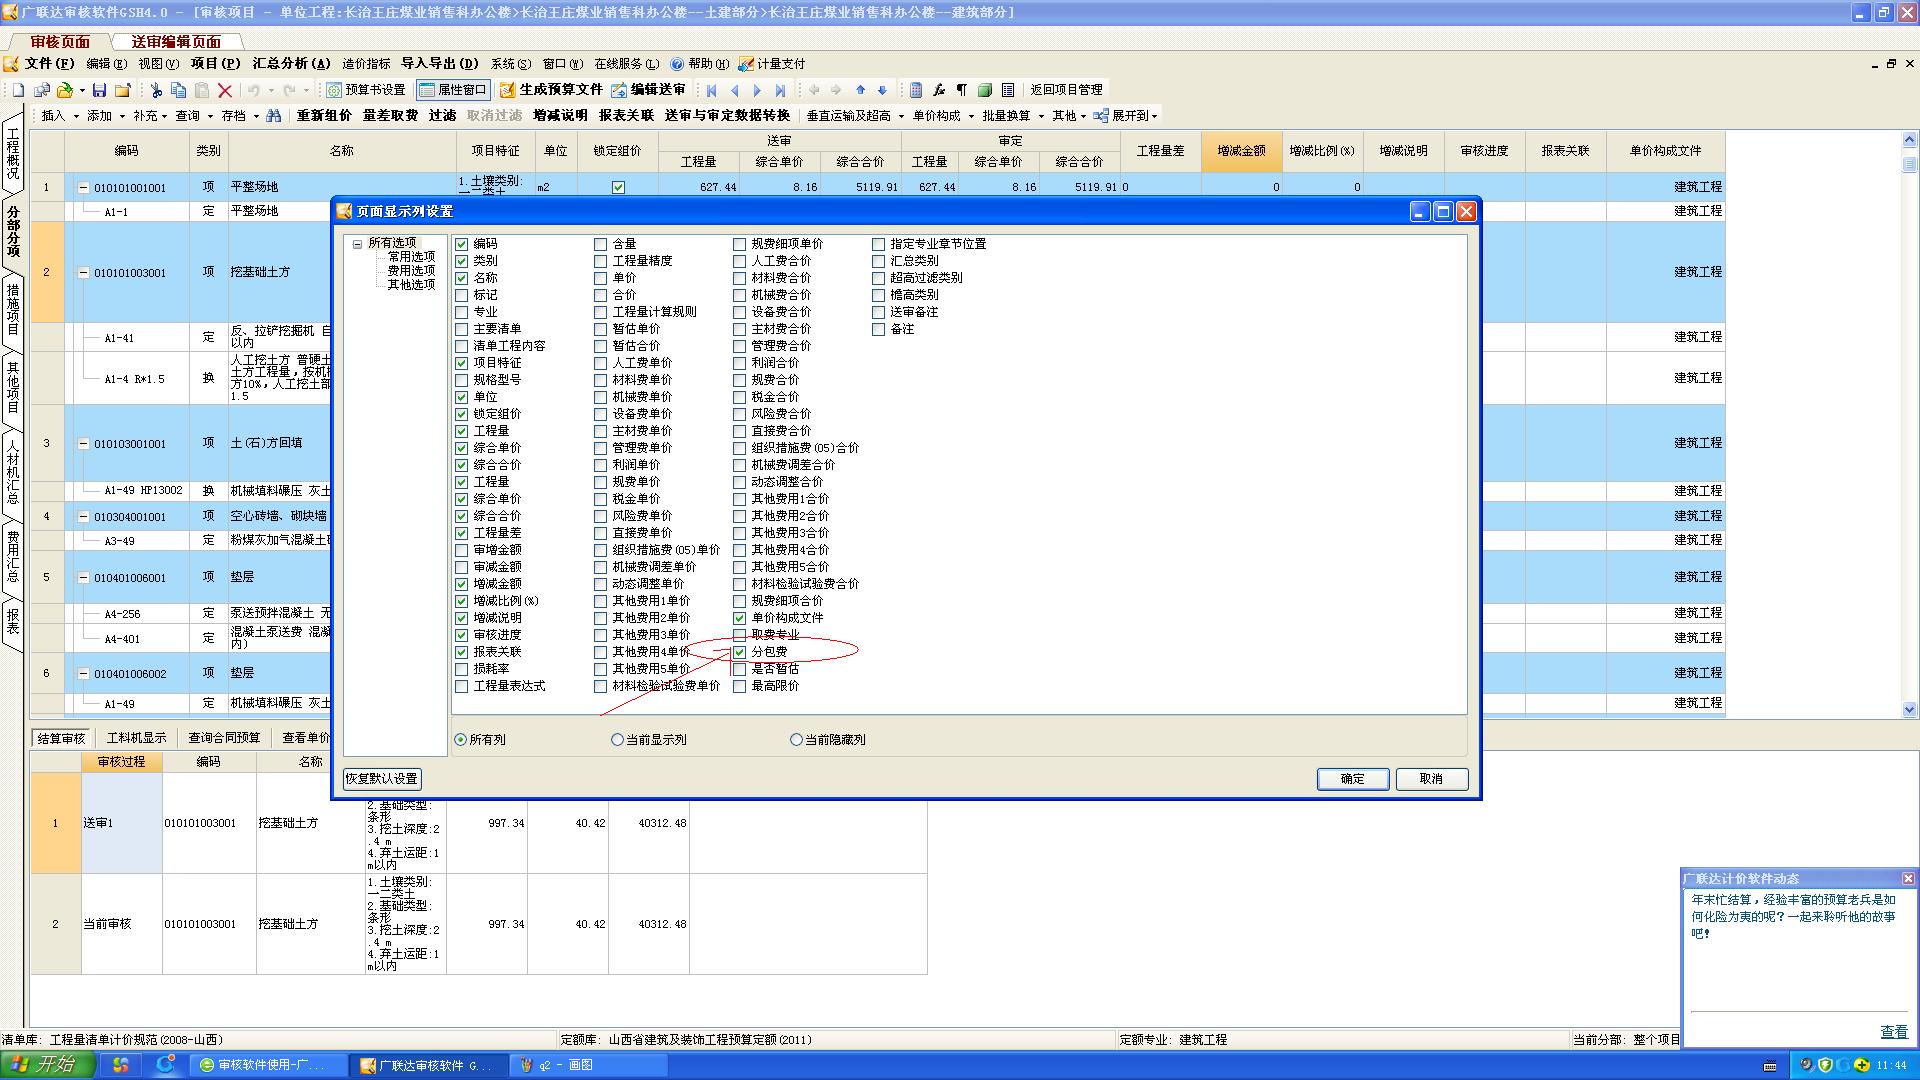Open the 批量换算 dropdown

point(1011,116)
